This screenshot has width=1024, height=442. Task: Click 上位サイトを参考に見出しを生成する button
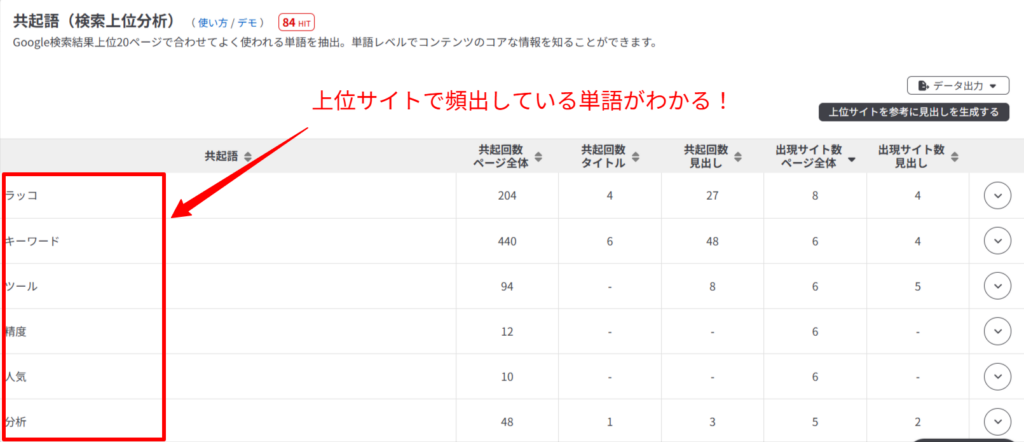click(910, 112)
